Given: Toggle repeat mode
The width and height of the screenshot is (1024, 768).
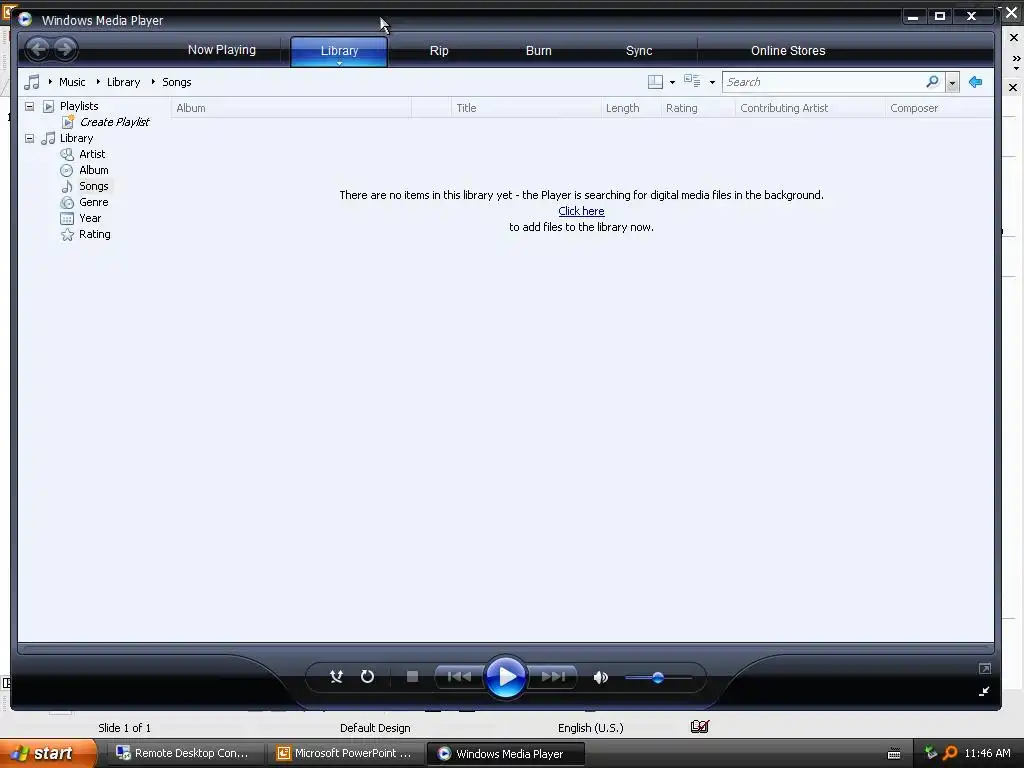Looking at the screenshot, I should coord(368,677).
